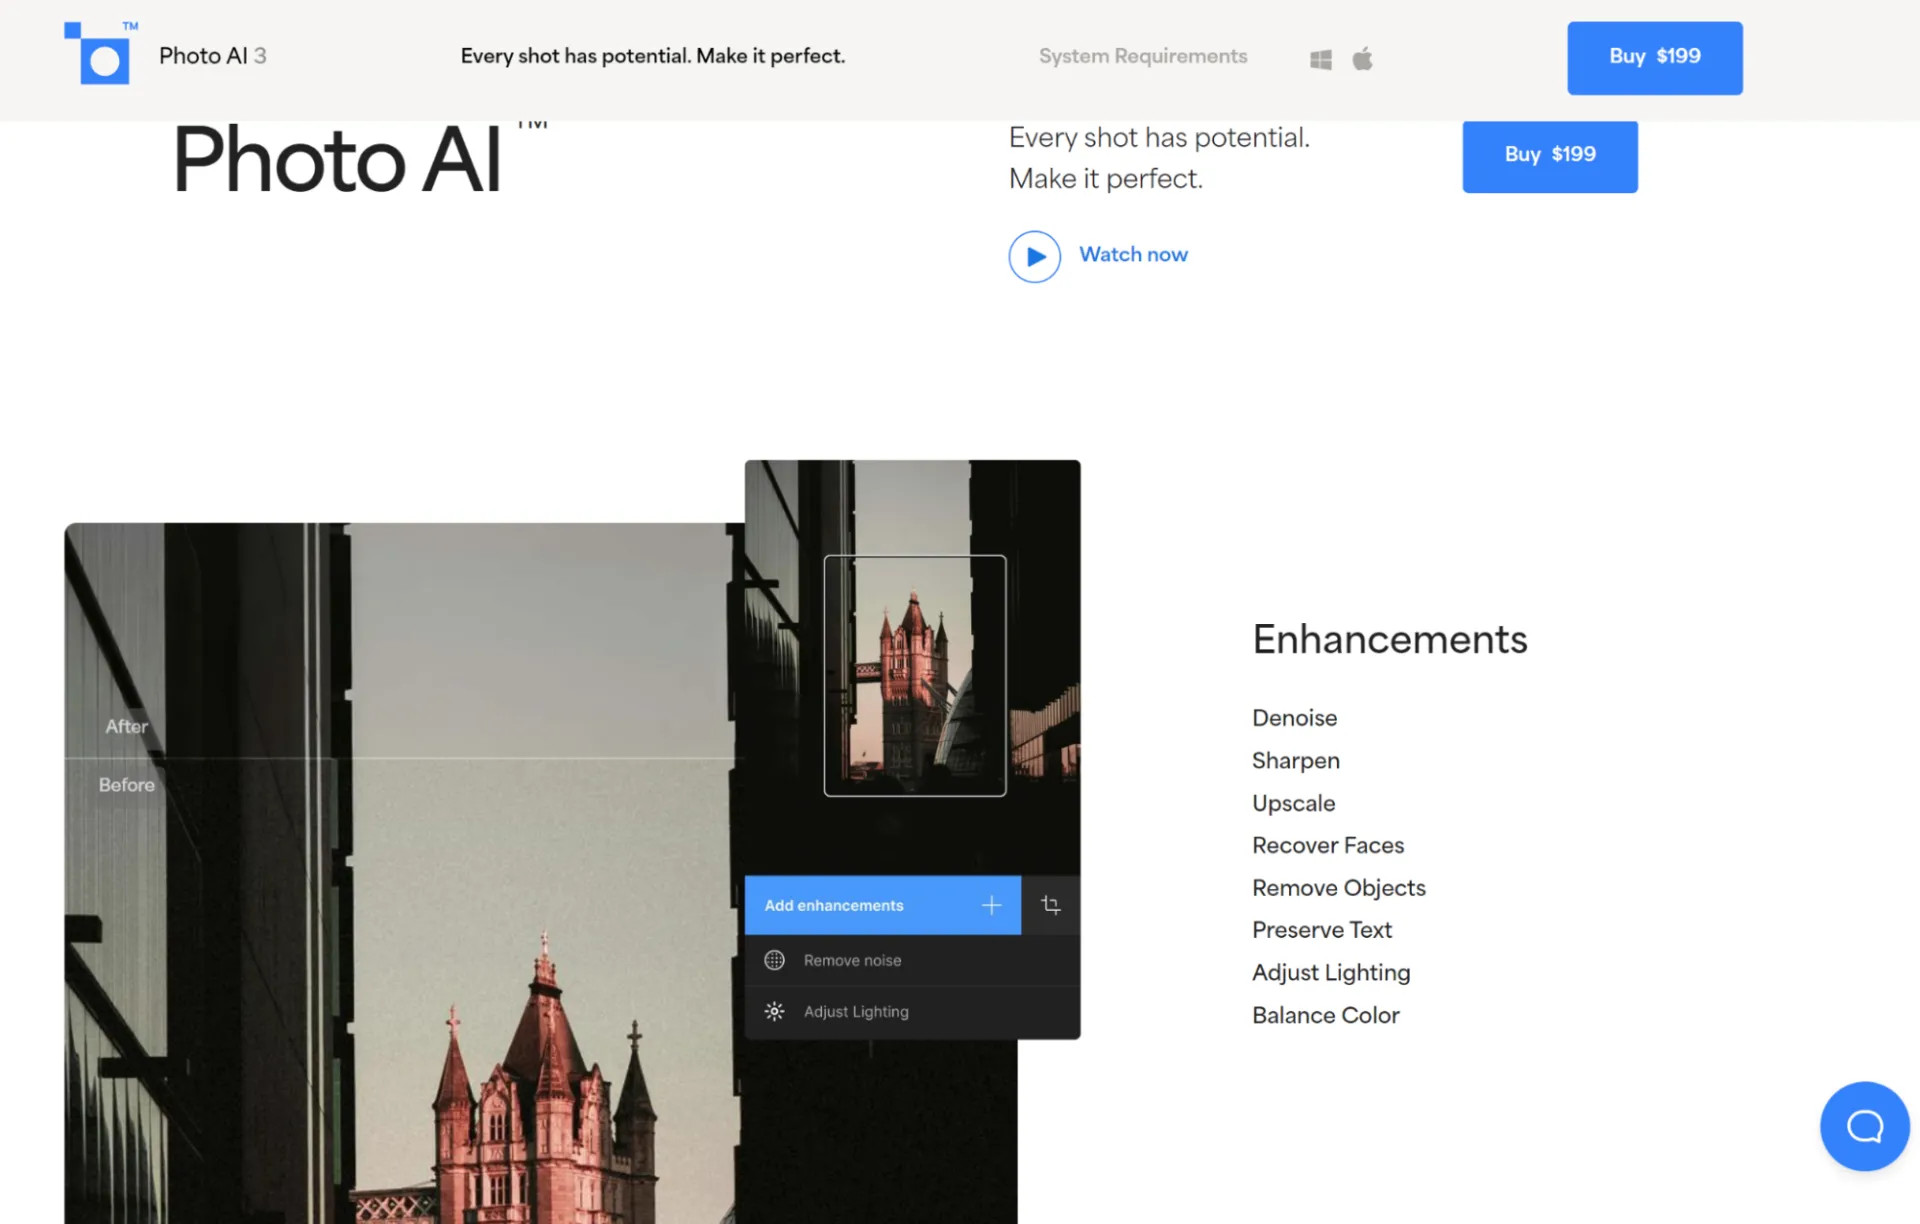The height and width of the screenshot is (1224, 1920).
Task: Click the Windows platform icon
Action: 1320,59
